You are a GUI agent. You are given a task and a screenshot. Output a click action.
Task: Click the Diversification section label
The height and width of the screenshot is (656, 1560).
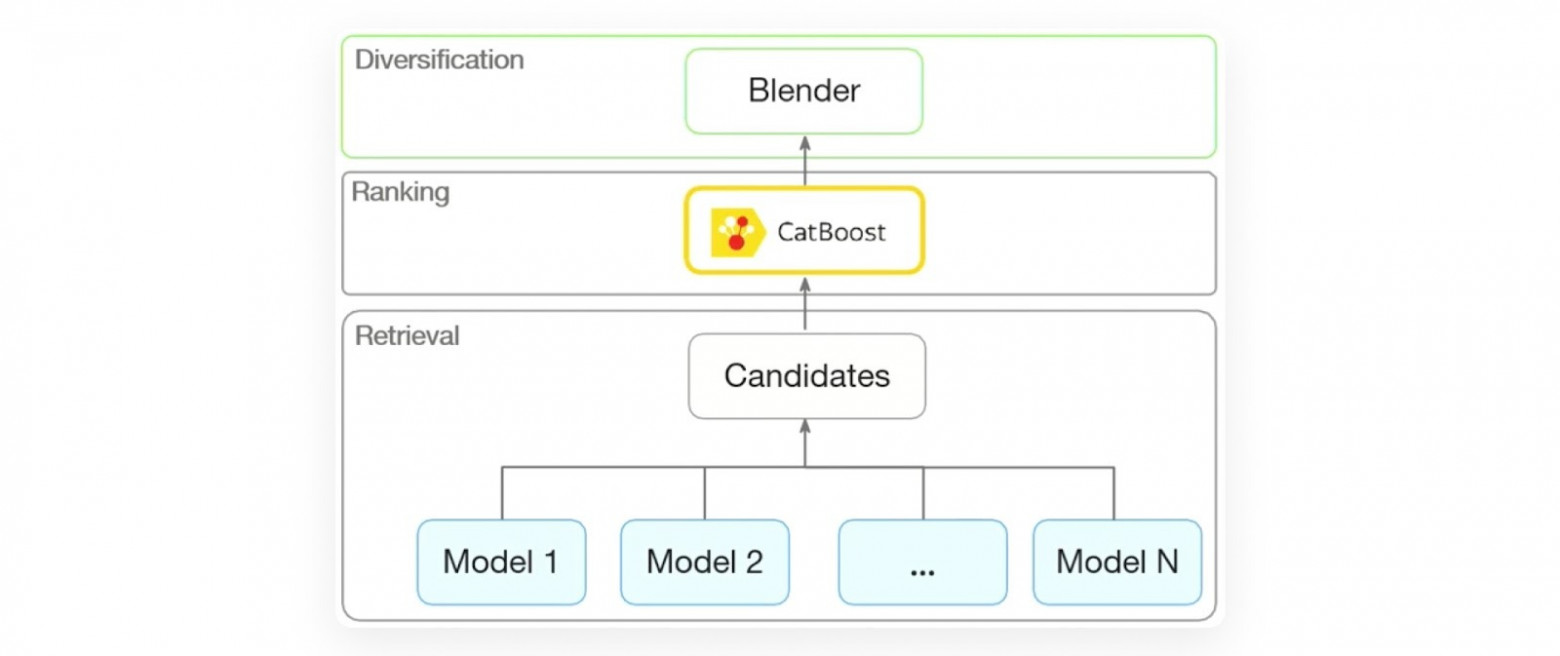coord(439,60)
